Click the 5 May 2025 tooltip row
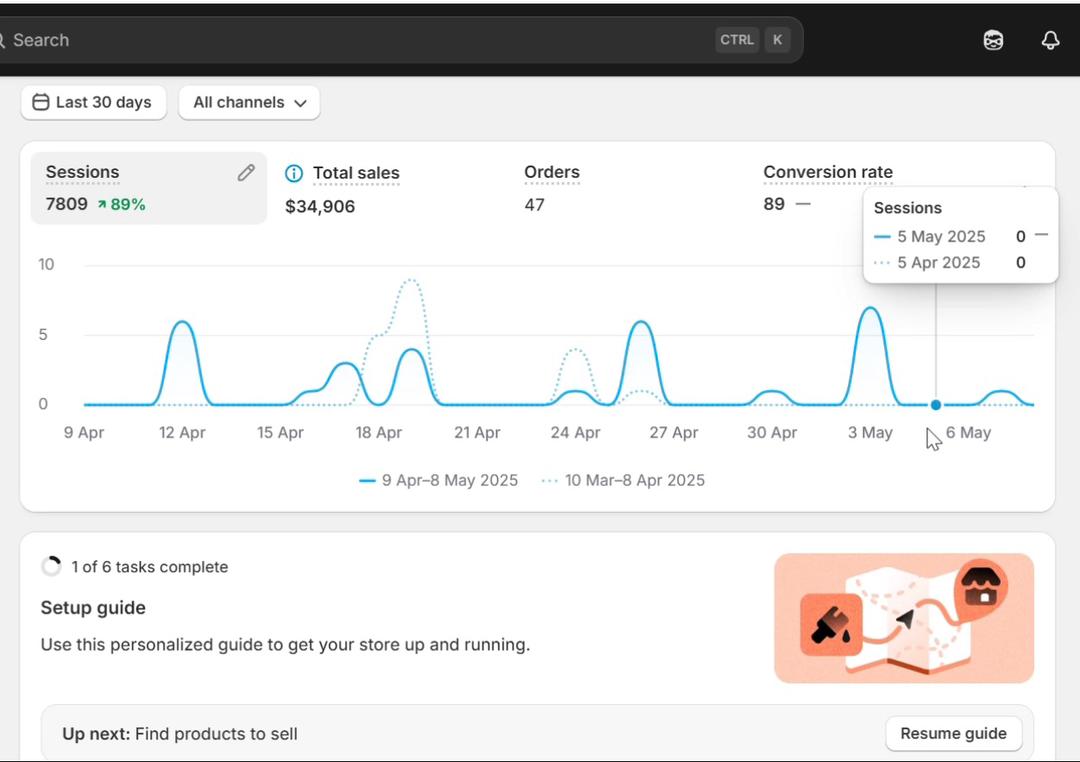This screenshot has height=762, width=1080. [960, 236]
